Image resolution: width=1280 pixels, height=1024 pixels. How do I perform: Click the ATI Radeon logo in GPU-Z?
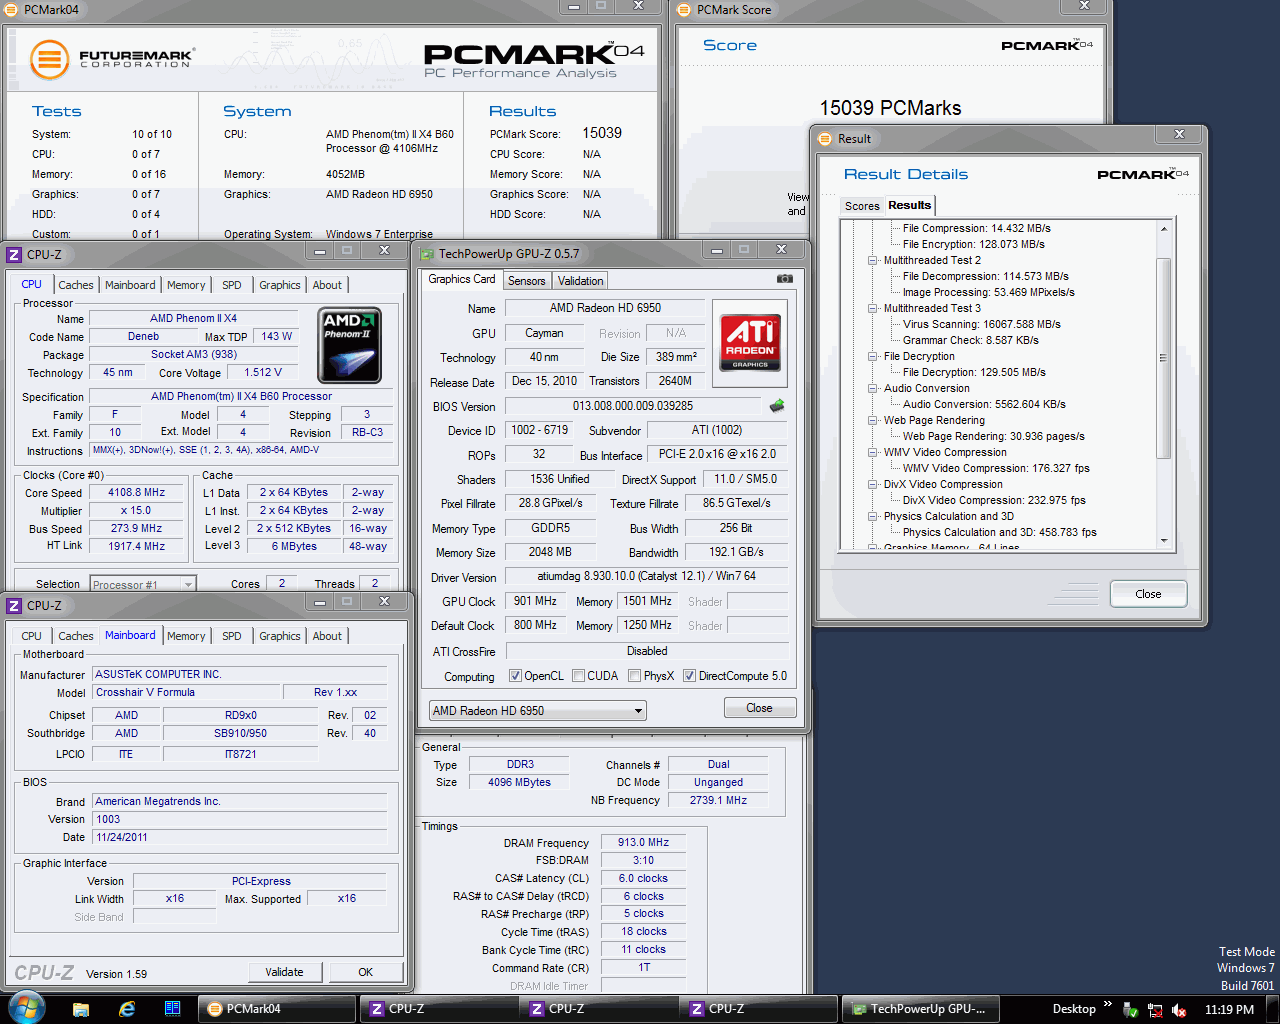pyautogui.click(x=750, y=343)
